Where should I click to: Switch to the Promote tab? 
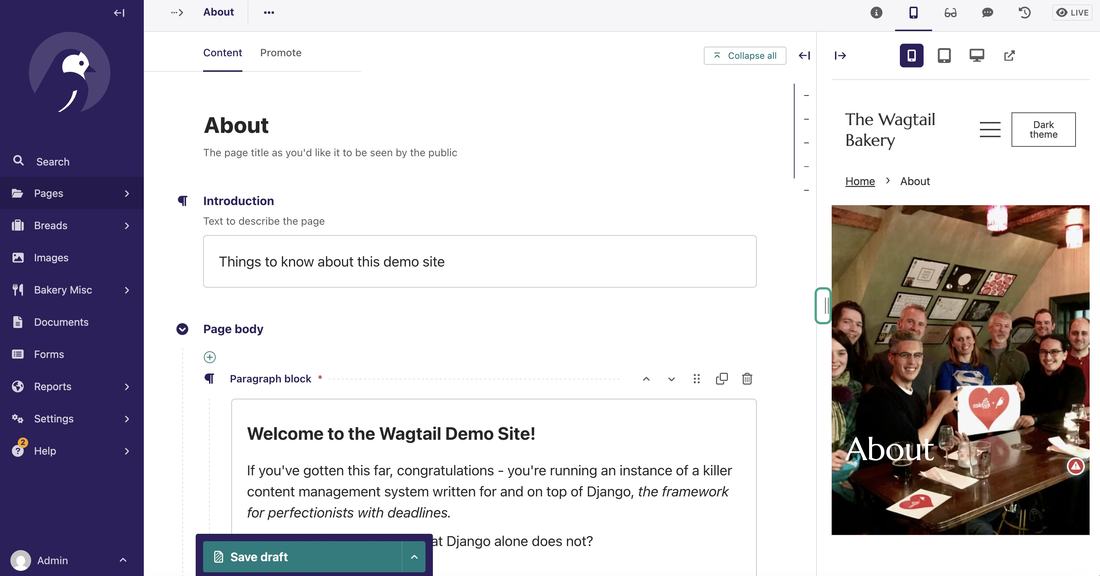281,53
